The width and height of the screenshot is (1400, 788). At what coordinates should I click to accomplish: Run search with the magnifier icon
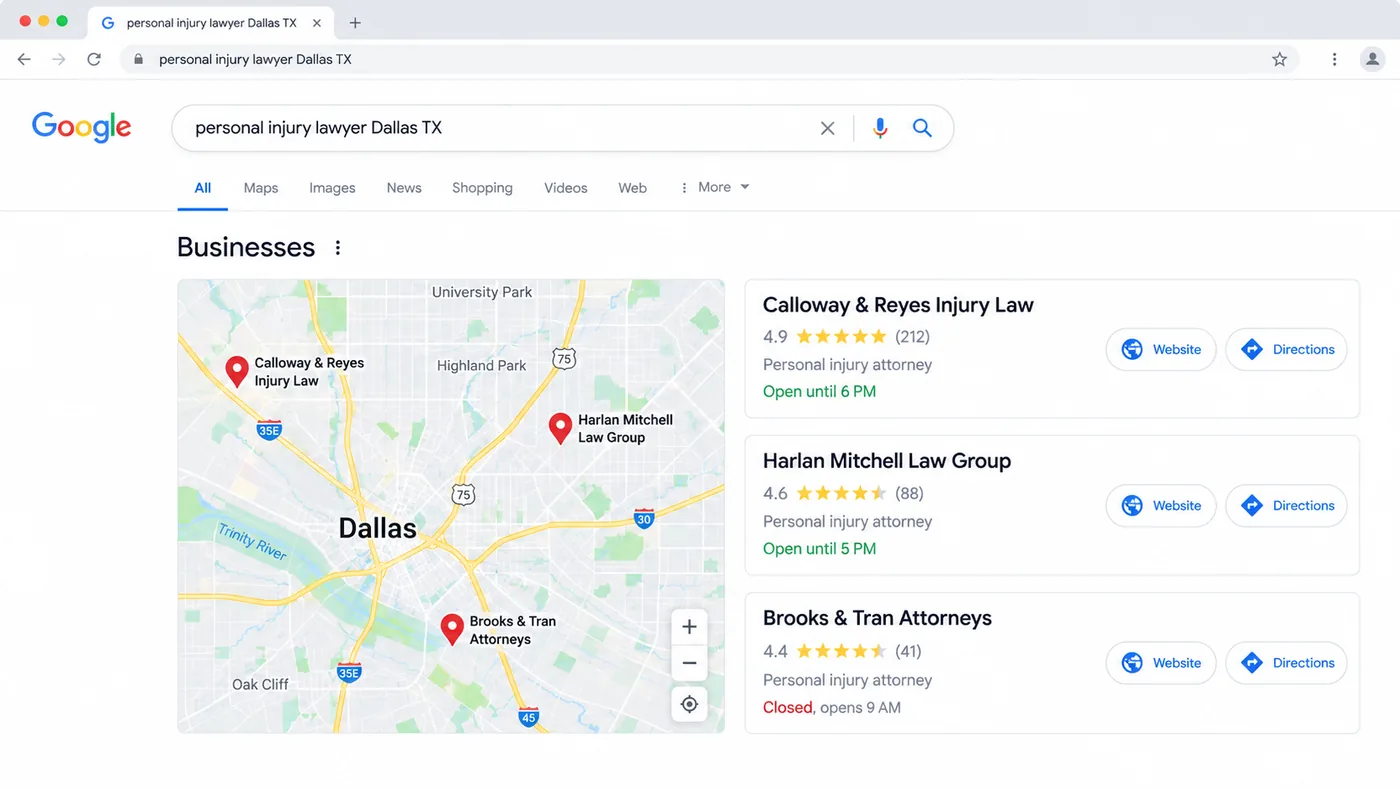tap(922, 128)
